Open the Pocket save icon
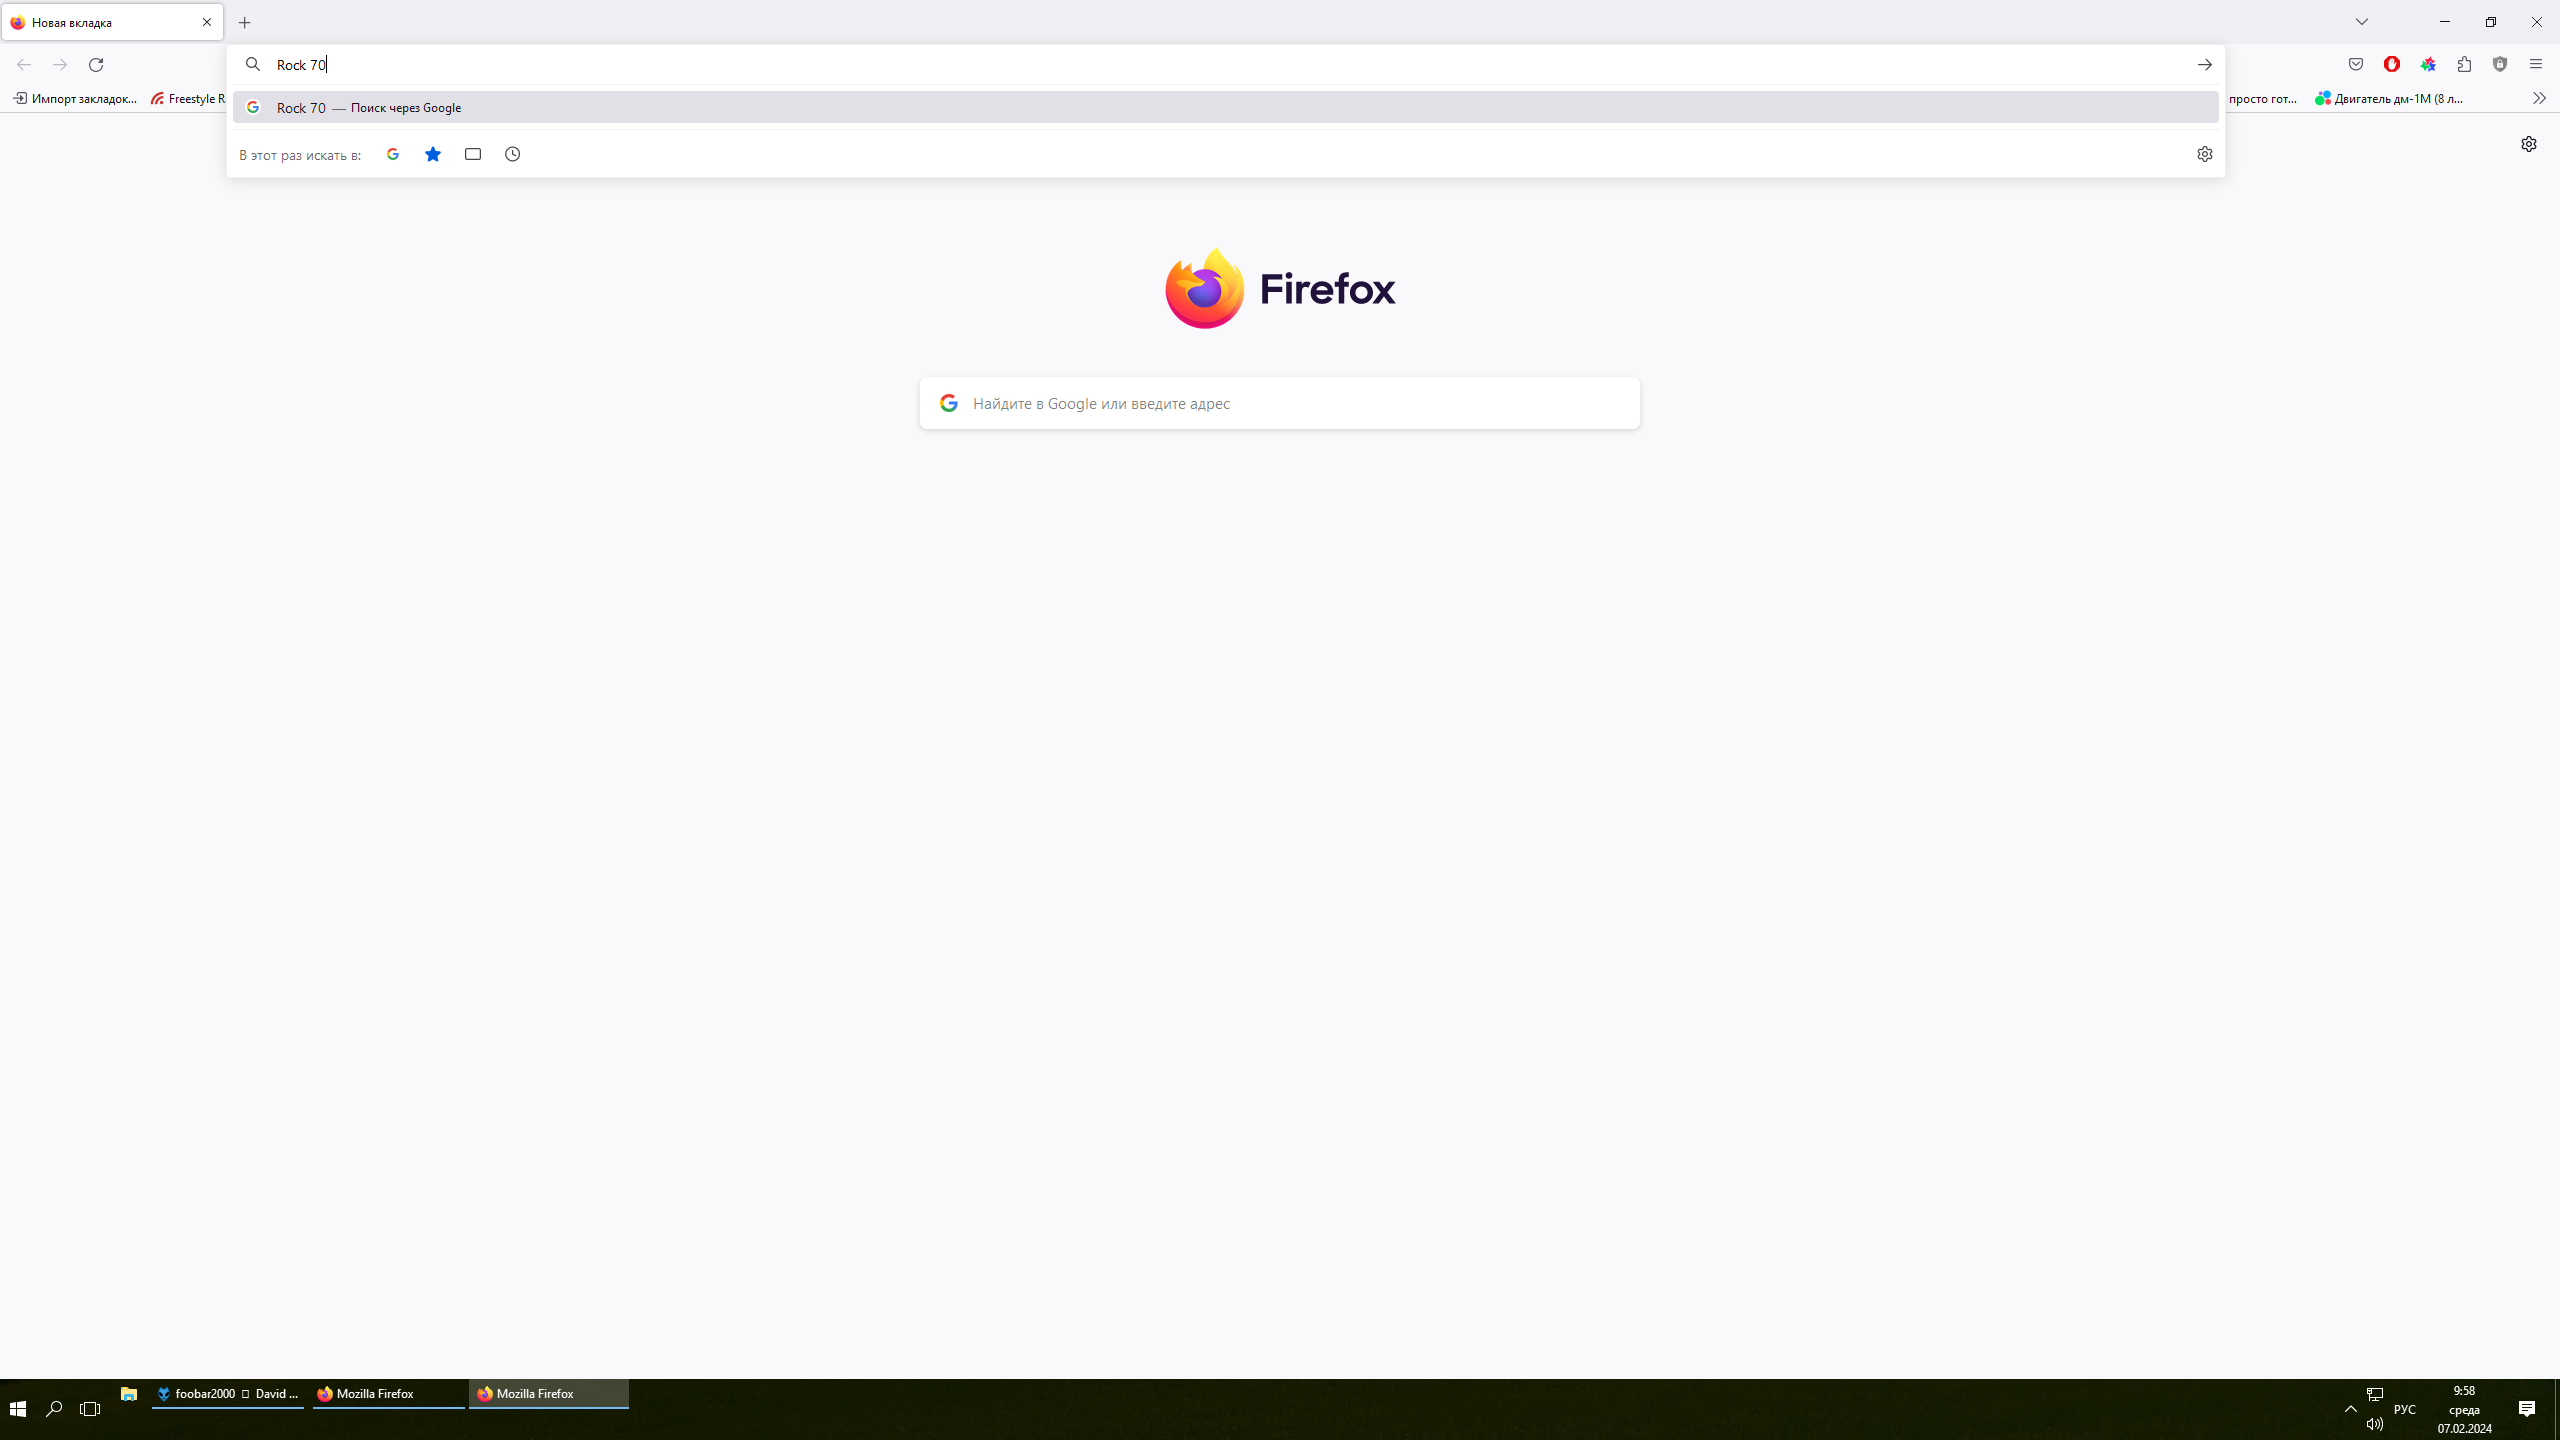This screenshot has height=1440, width=2560. coord(2356,64)
